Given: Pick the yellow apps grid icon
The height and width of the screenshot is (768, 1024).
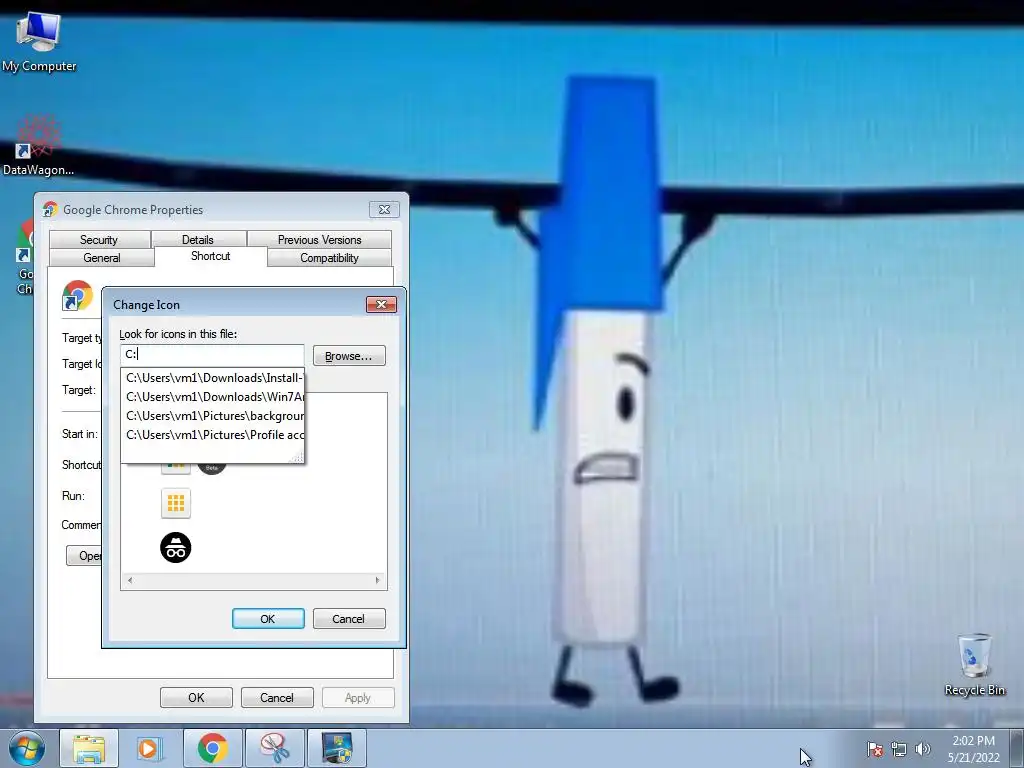Looking at the screenshot, I should [176, 504].
